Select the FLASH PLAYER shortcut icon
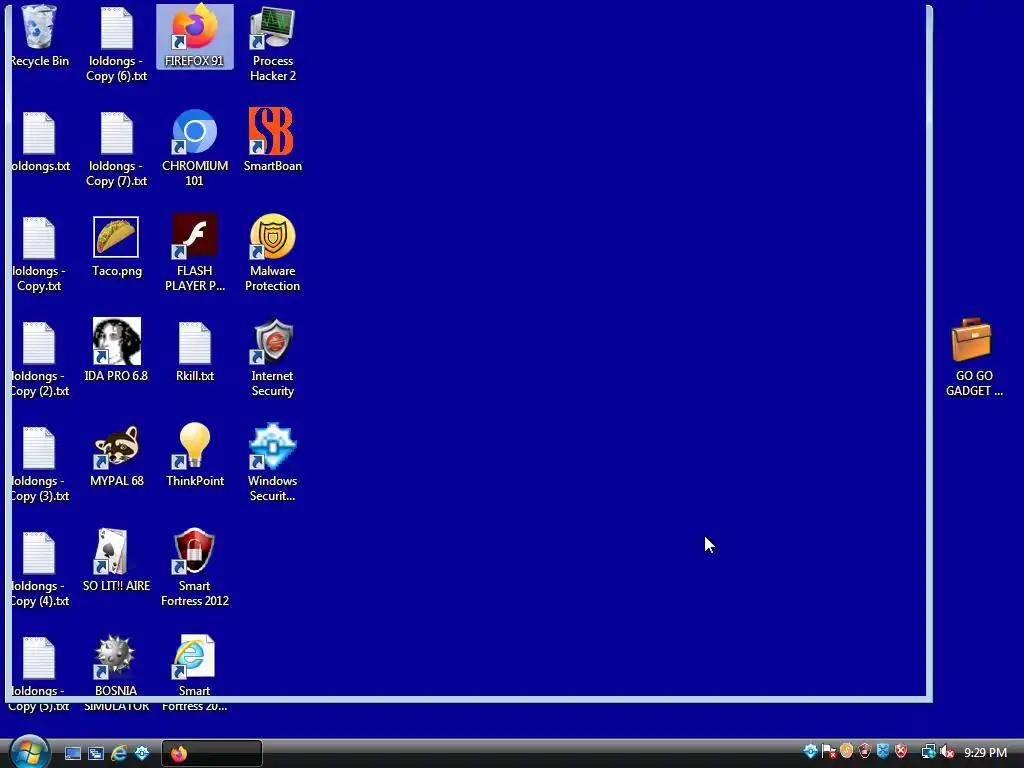The width and height of the screenshot is (1024, 768). pos(195,253)
